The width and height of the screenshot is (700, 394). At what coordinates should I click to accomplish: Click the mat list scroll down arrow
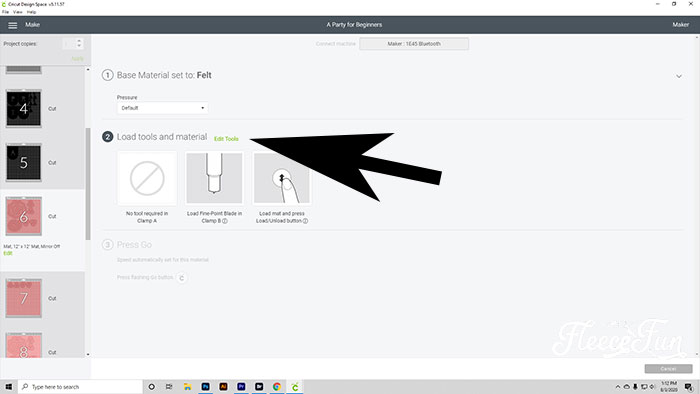tap(88, 354)
